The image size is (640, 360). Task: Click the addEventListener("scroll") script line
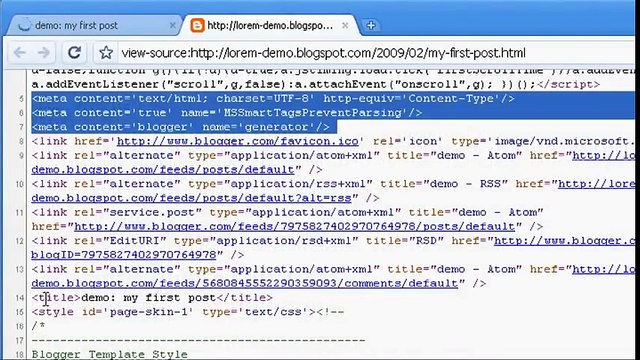(315, 84)
